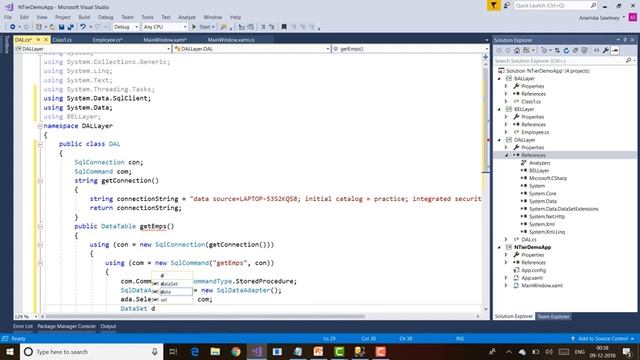
Task: Open PowerPoint from taskbar
Action: point(318,351)
